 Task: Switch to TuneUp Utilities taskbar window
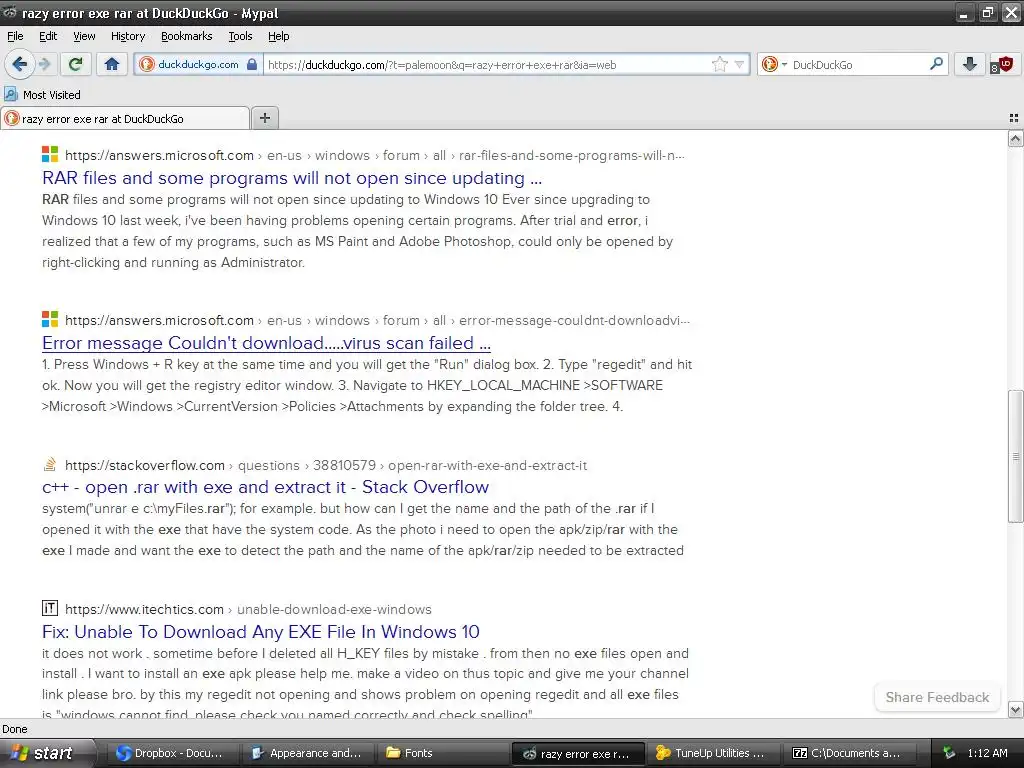(714, 753)
